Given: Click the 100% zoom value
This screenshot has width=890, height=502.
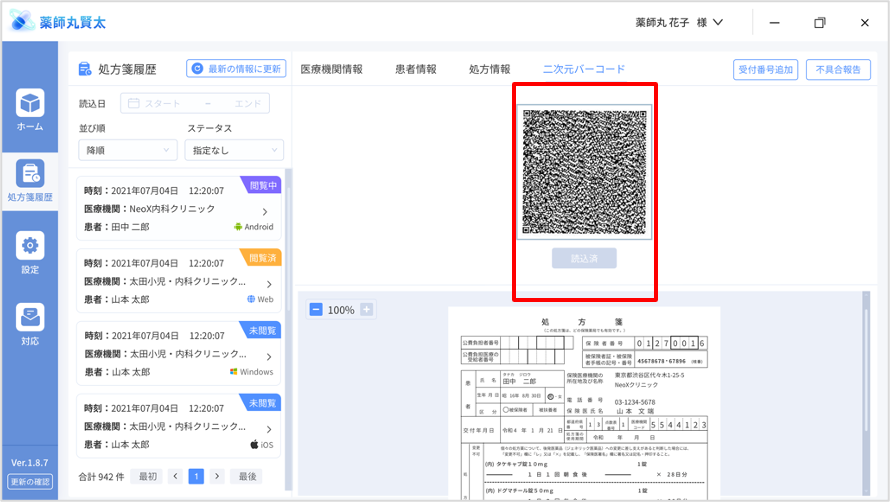Looking at the screenshot, I should 341,310.
